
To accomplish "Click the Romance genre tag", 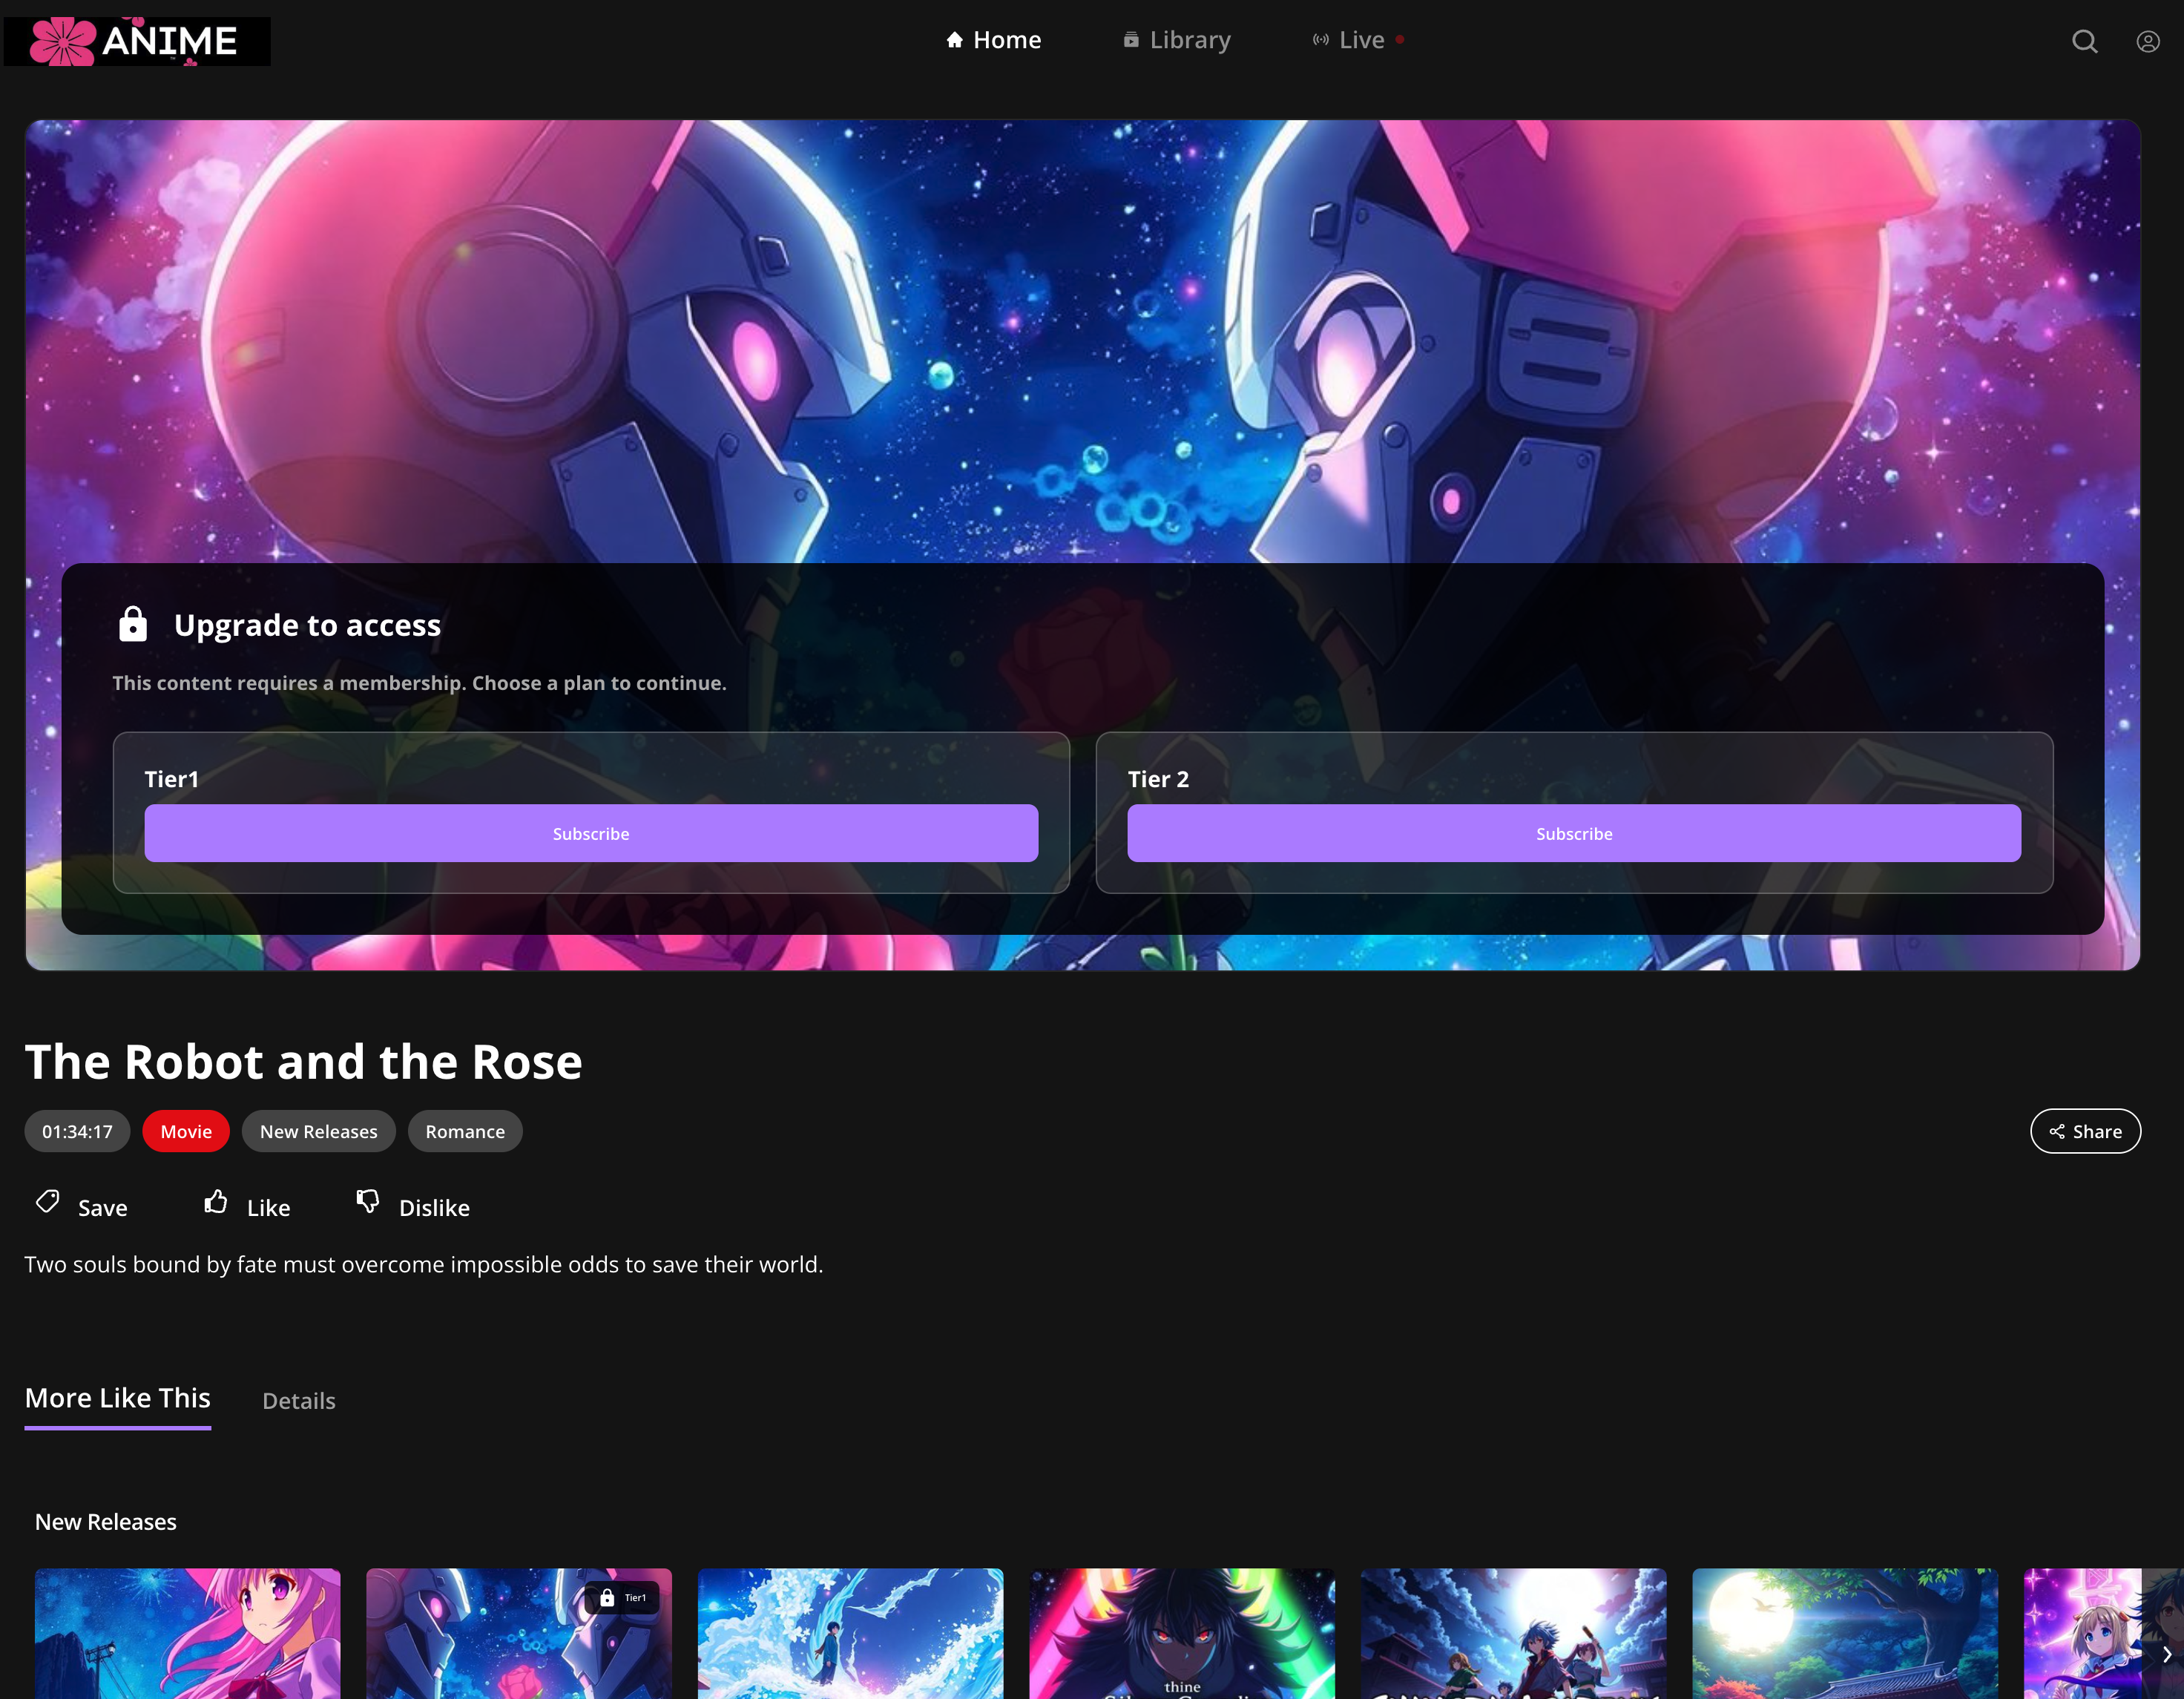I will 465,1132.
